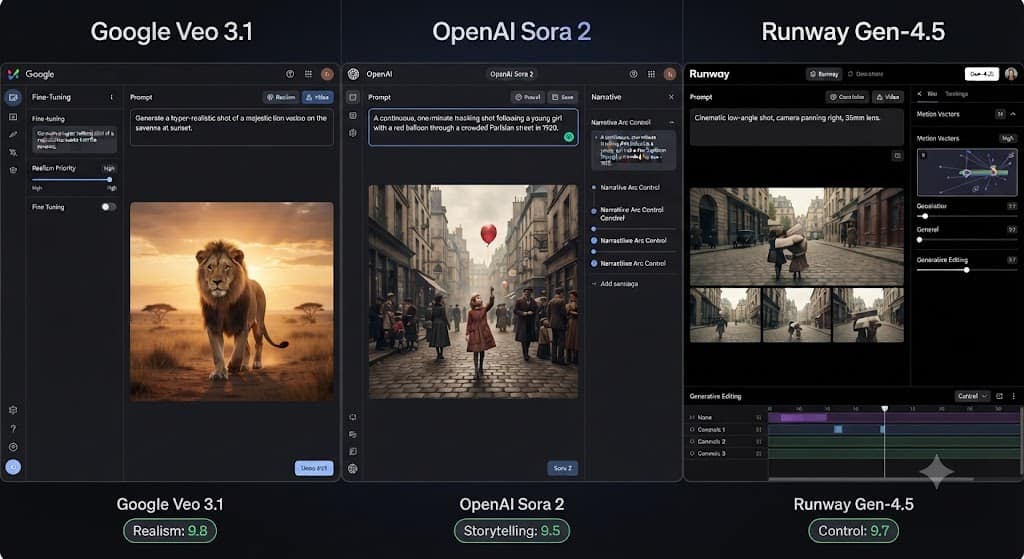Image resolution: width=1024 pixels, height=559 pixels.
Task: Collapse the Narrative Arc Control section
Action: [671, 123]
